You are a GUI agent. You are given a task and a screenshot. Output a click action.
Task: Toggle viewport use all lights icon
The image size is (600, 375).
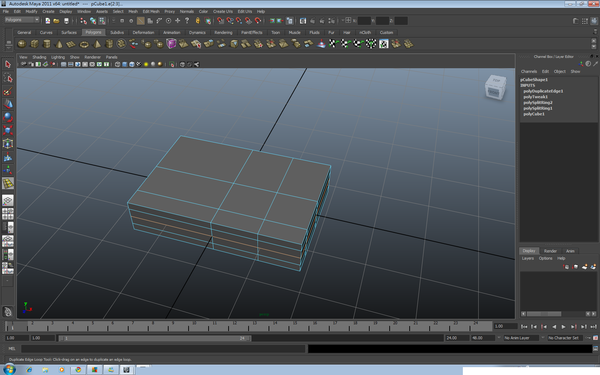pos(146,64)
